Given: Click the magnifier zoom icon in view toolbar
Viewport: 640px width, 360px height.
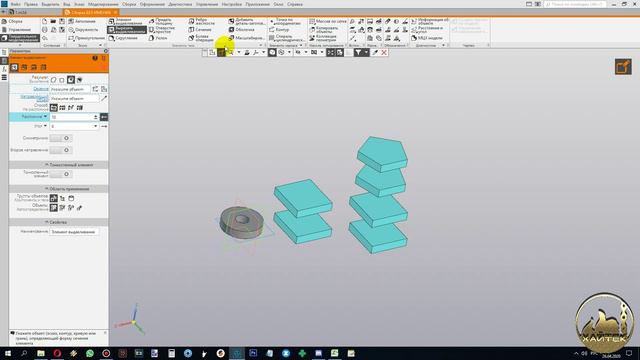Looking at the screenshot, I should (230, 53).
